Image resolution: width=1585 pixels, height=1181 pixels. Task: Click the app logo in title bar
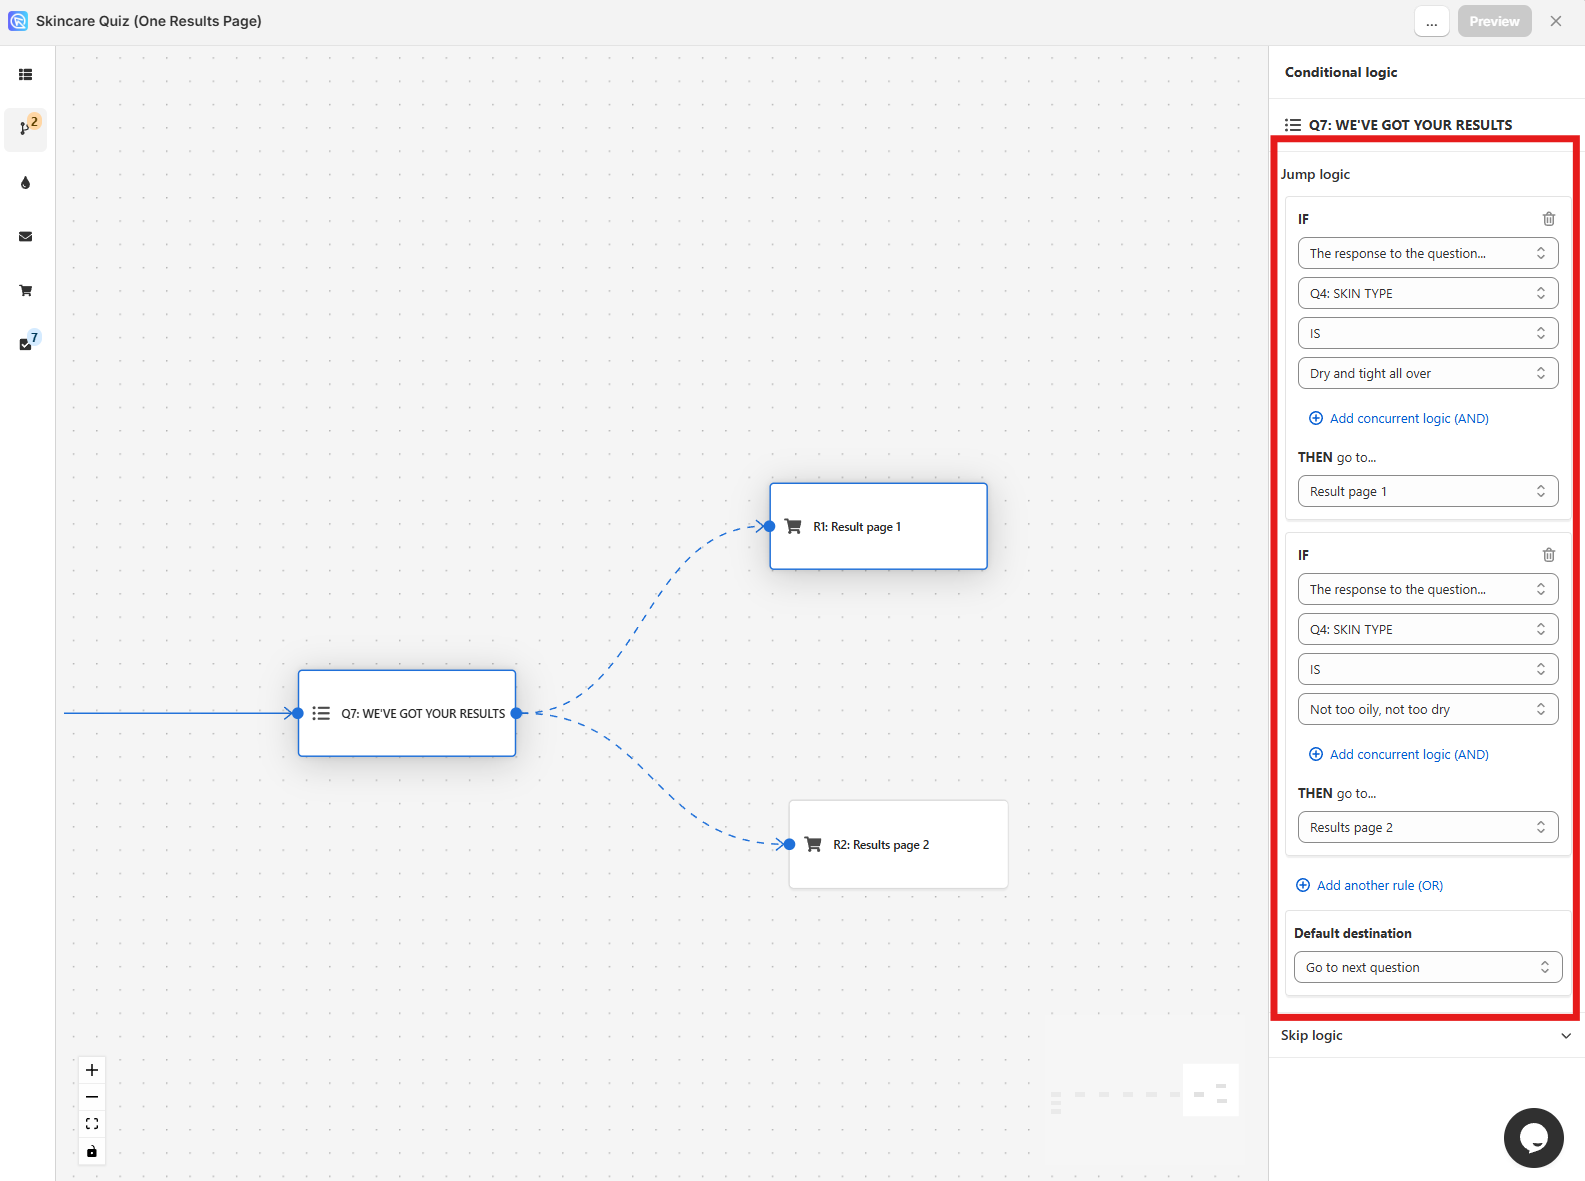click(18, 21)
